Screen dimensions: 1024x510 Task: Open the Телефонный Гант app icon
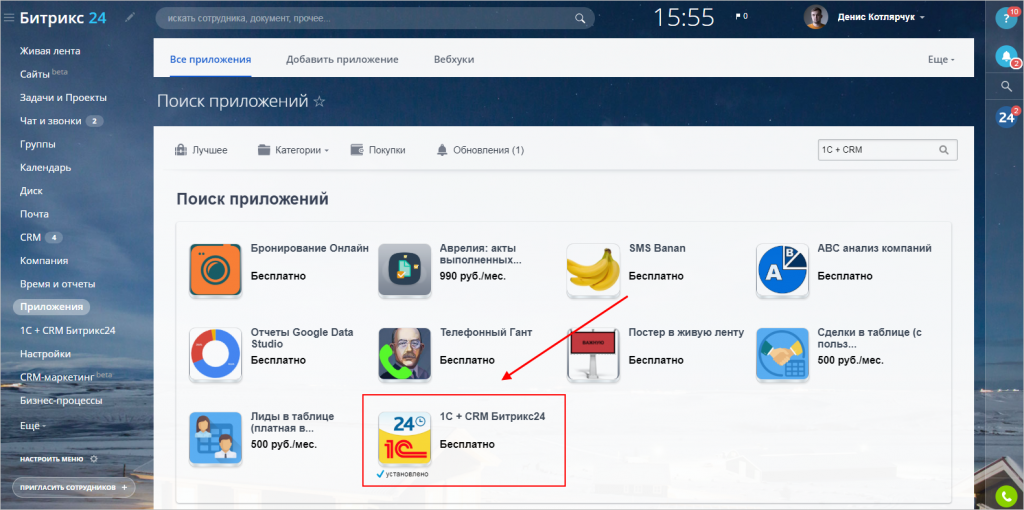tap(405, 355)
